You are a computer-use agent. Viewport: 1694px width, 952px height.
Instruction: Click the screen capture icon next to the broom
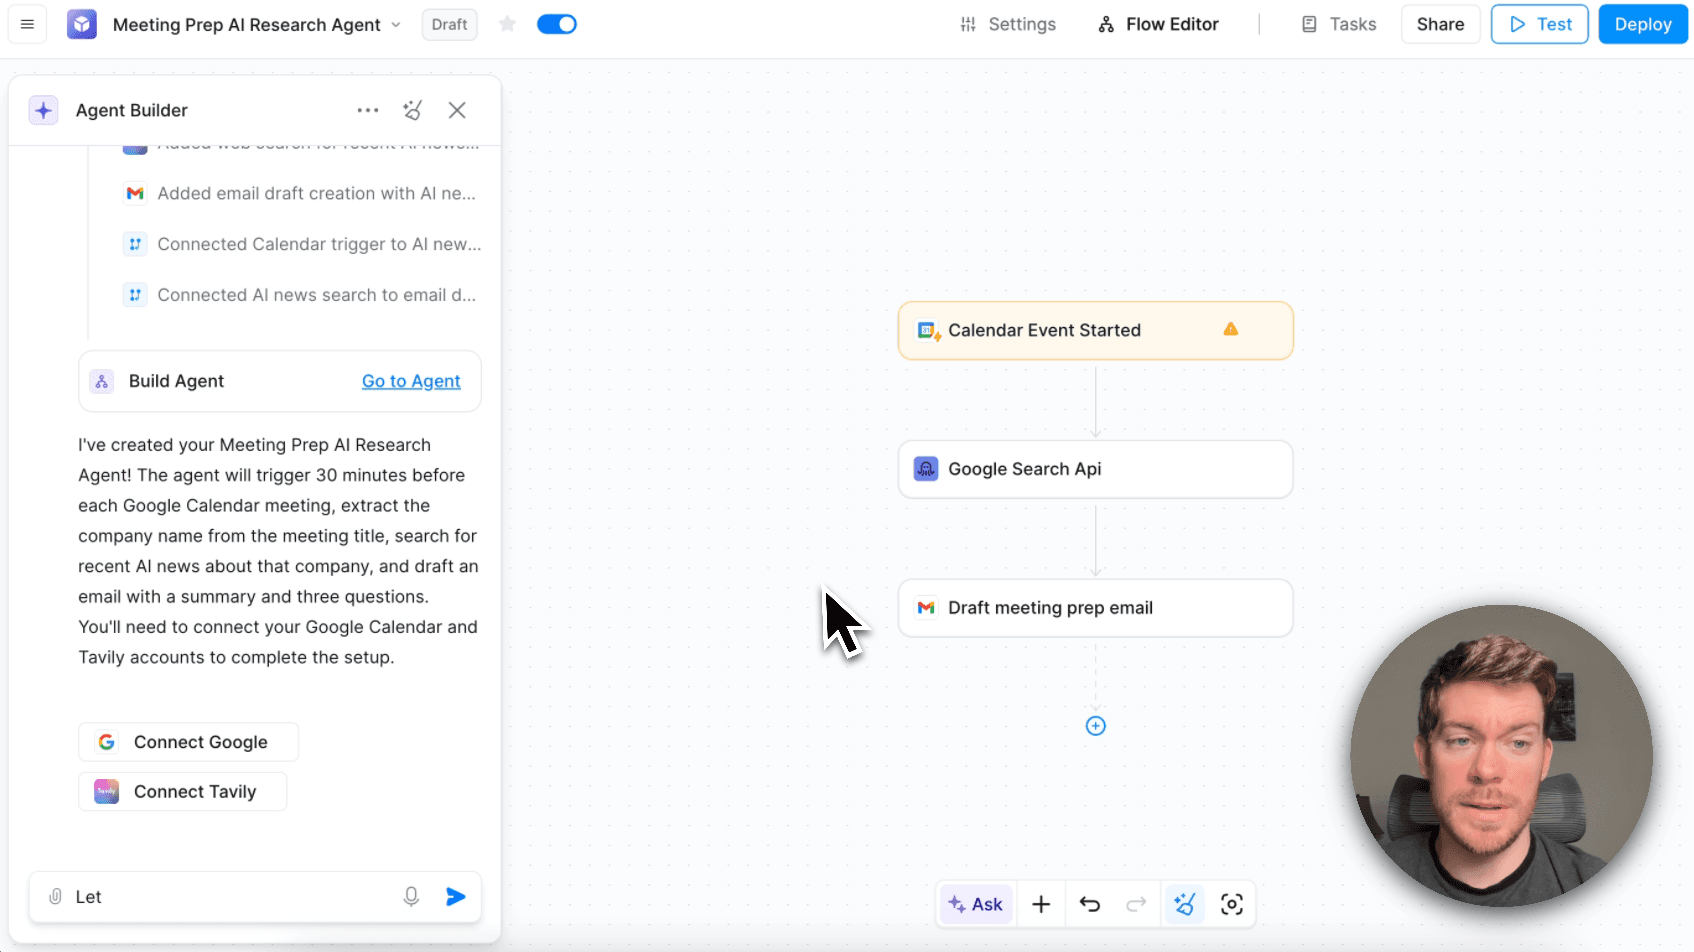coord(1232,903)
